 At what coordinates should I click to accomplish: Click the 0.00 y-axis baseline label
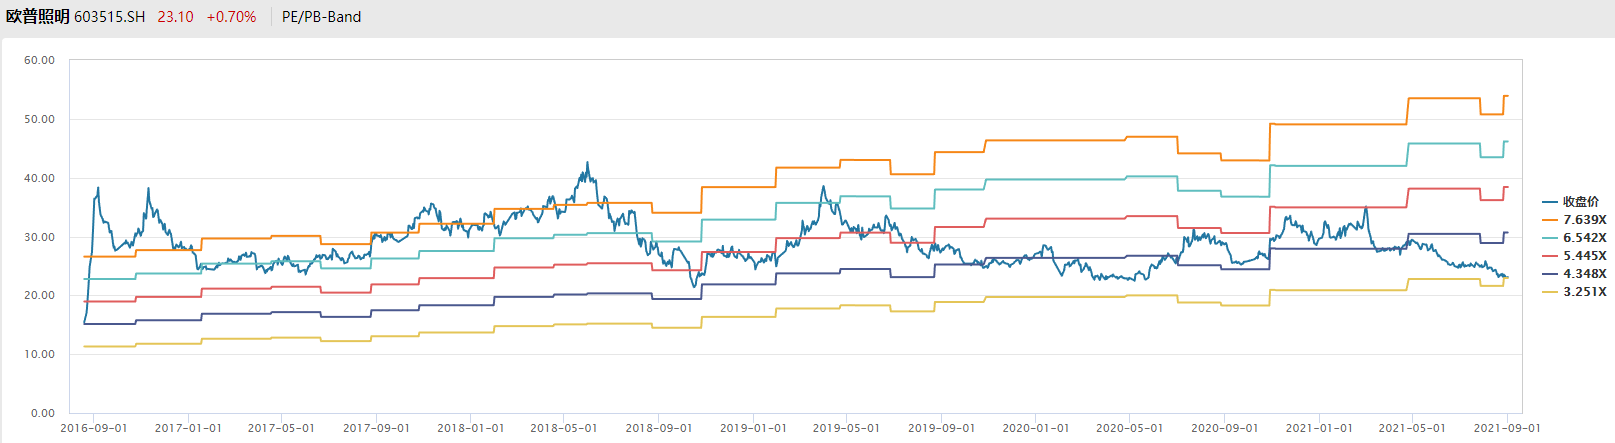(x=43, y=413)
